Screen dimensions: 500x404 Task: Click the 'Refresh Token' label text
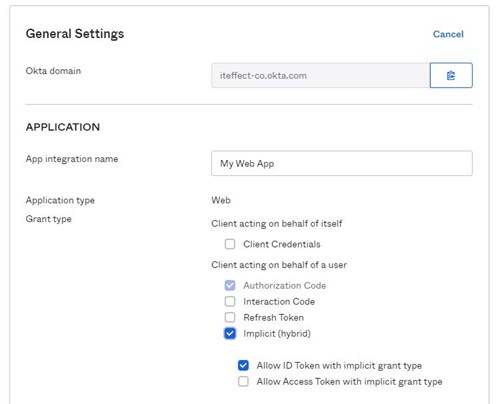pos(274,317)
